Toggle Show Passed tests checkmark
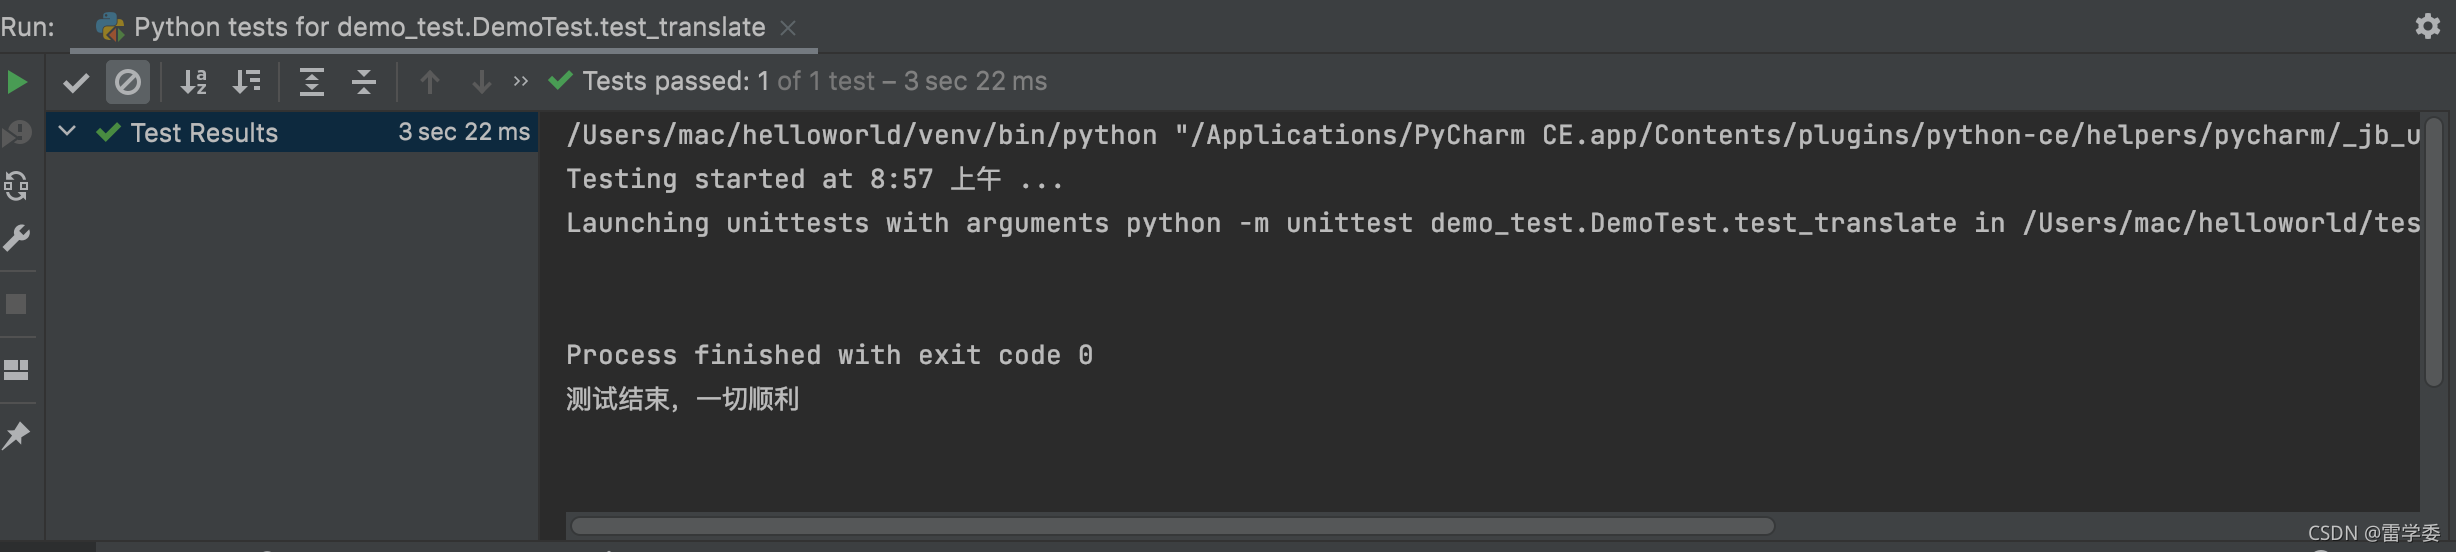The width and height of the screenshot is (2456, 552). (x=76, y=82)
